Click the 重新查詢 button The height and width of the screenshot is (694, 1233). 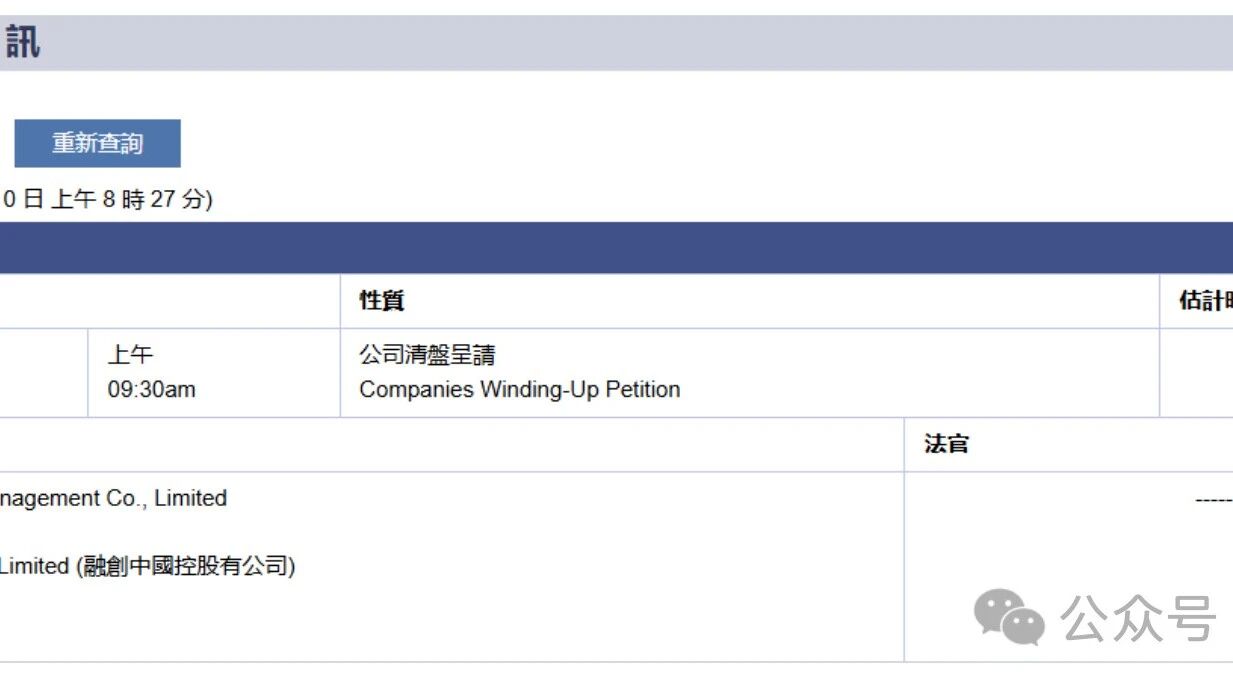tap(97, 143)
